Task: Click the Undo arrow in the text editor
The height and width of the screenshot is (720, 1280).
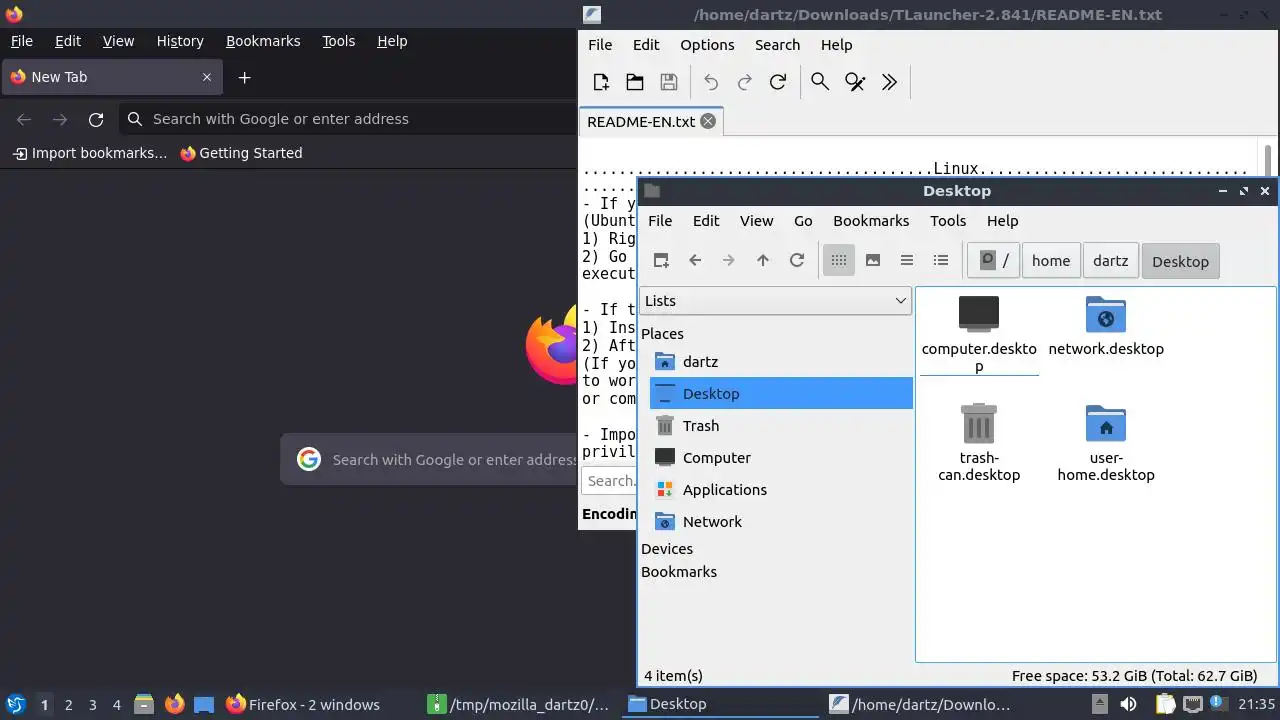Action: point(711,82)
